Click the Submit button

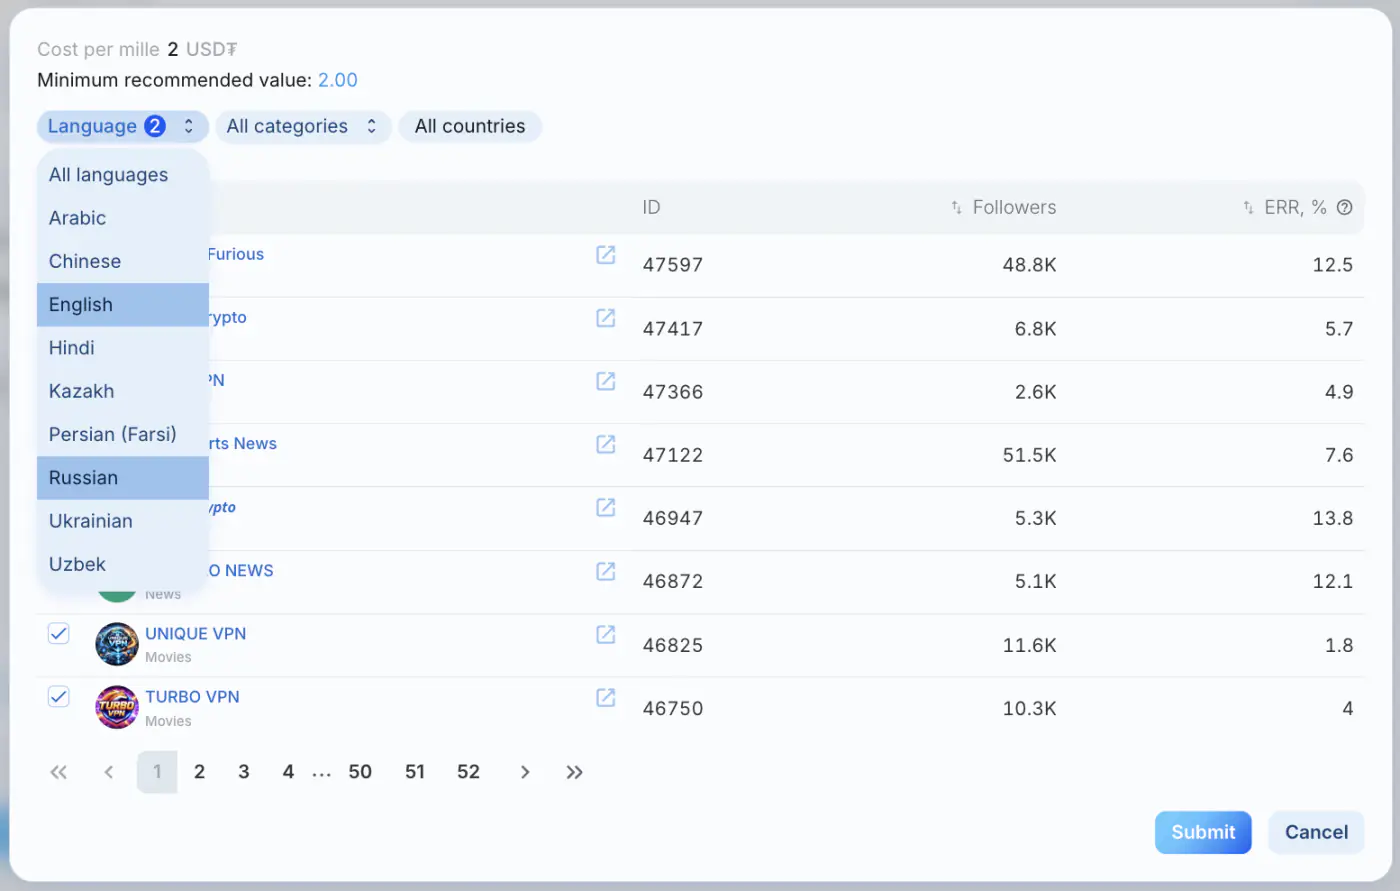1203,832
